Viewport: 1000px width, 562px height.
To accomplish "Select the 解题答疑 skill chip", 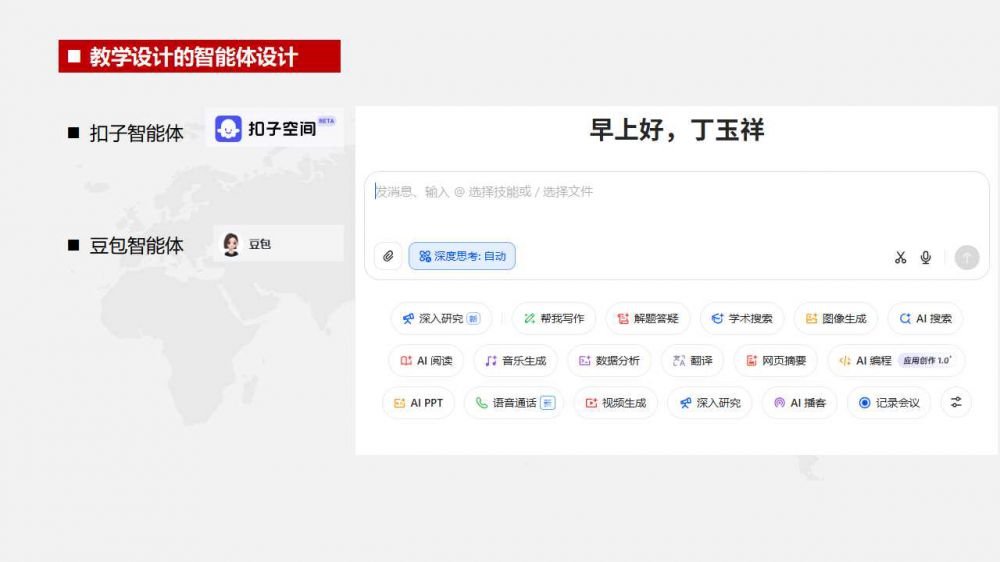I will [x=647, y=319].
